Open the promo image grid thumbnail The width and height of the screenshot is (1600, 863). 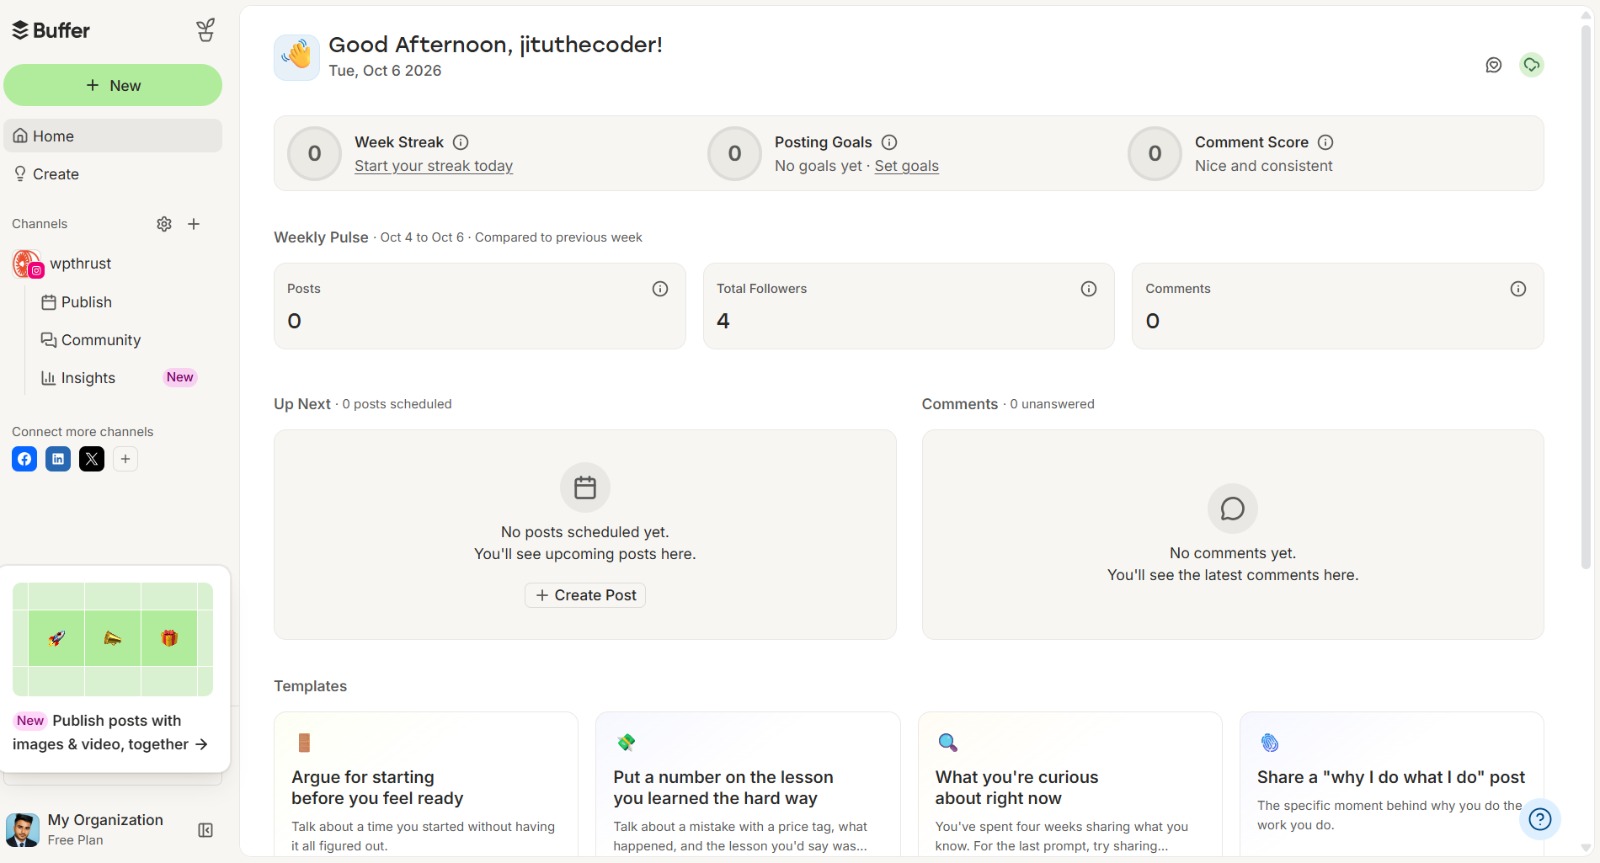click(x=113, y=639)
